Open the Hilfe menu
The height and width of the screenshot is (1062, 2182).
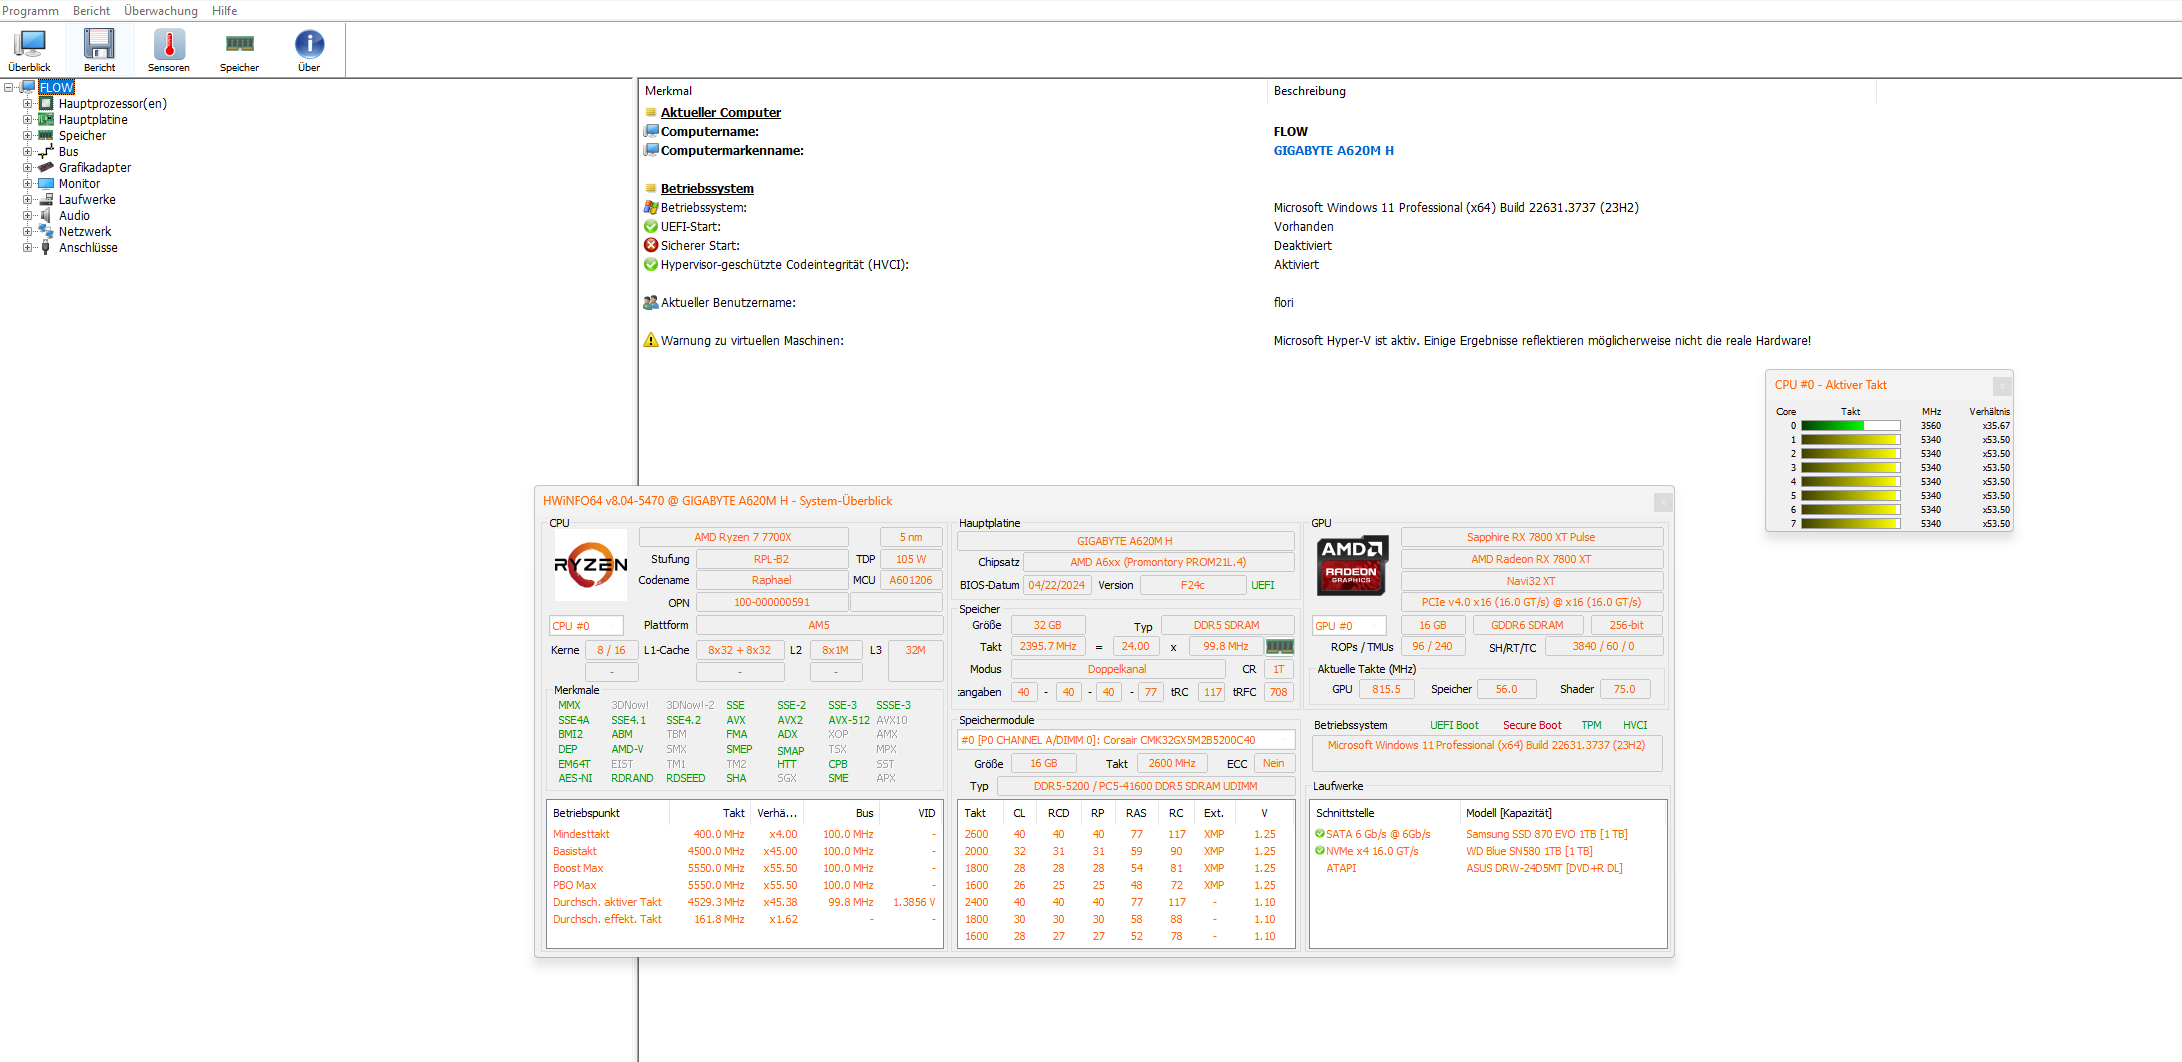tap(225, 11)
